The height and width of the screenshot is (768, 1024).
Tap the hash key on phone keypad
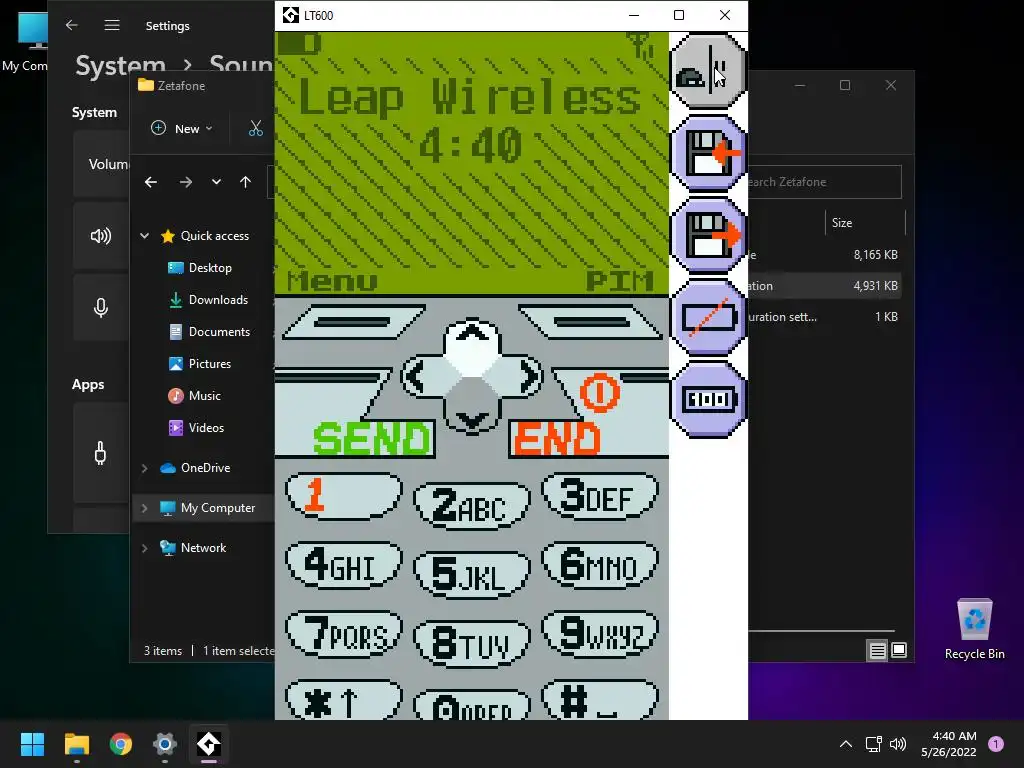point(600,700)
